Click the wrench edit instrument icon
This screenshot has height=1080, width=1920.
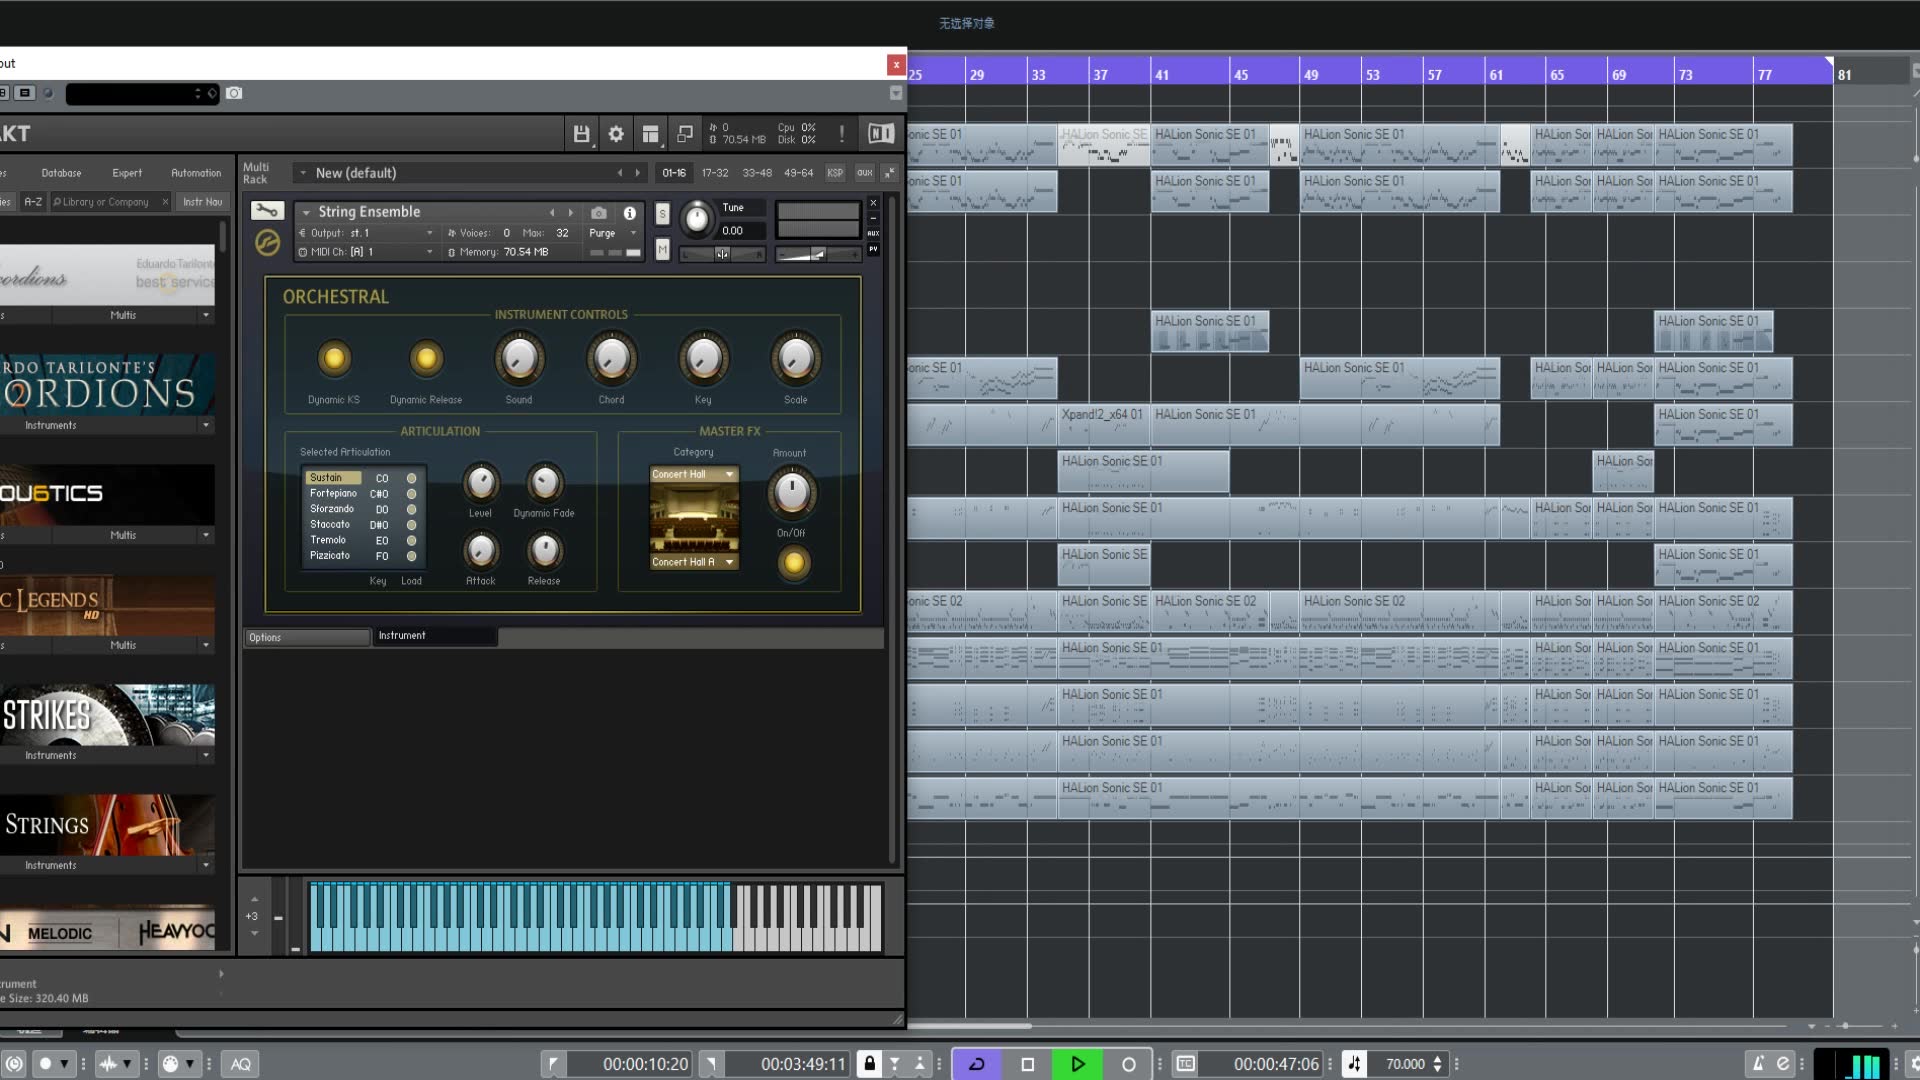(x=267, y=211)
